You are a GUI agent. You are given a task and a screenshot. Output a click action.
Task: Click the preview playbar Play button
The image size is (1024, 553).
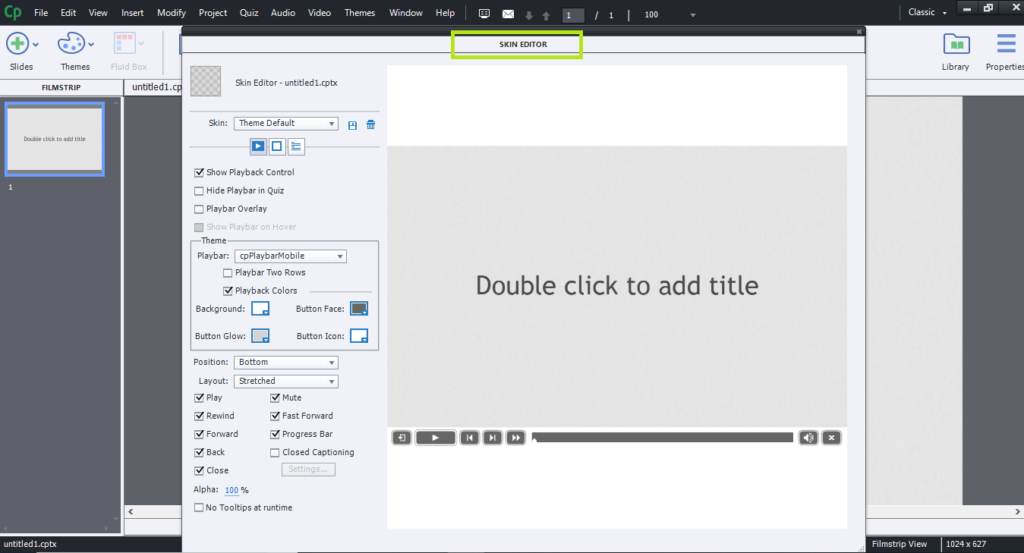435,437
